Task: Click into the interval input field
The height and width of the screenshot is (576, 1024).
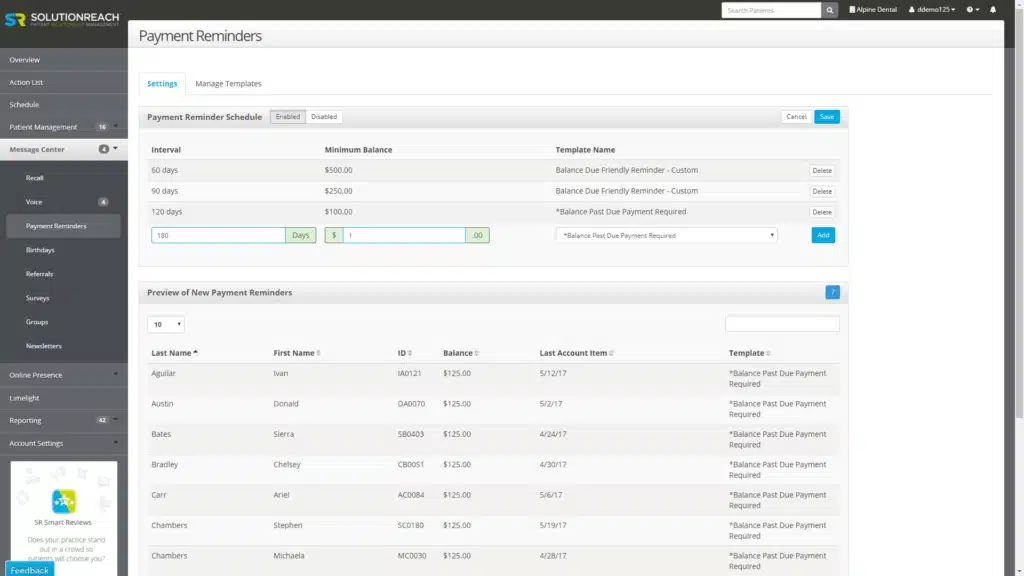Action: 217,234
